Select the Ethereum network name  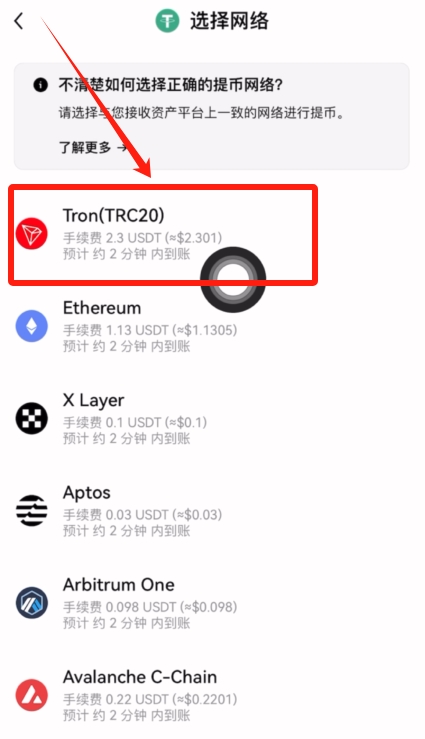pyautogui.click(x=102, y=308)
